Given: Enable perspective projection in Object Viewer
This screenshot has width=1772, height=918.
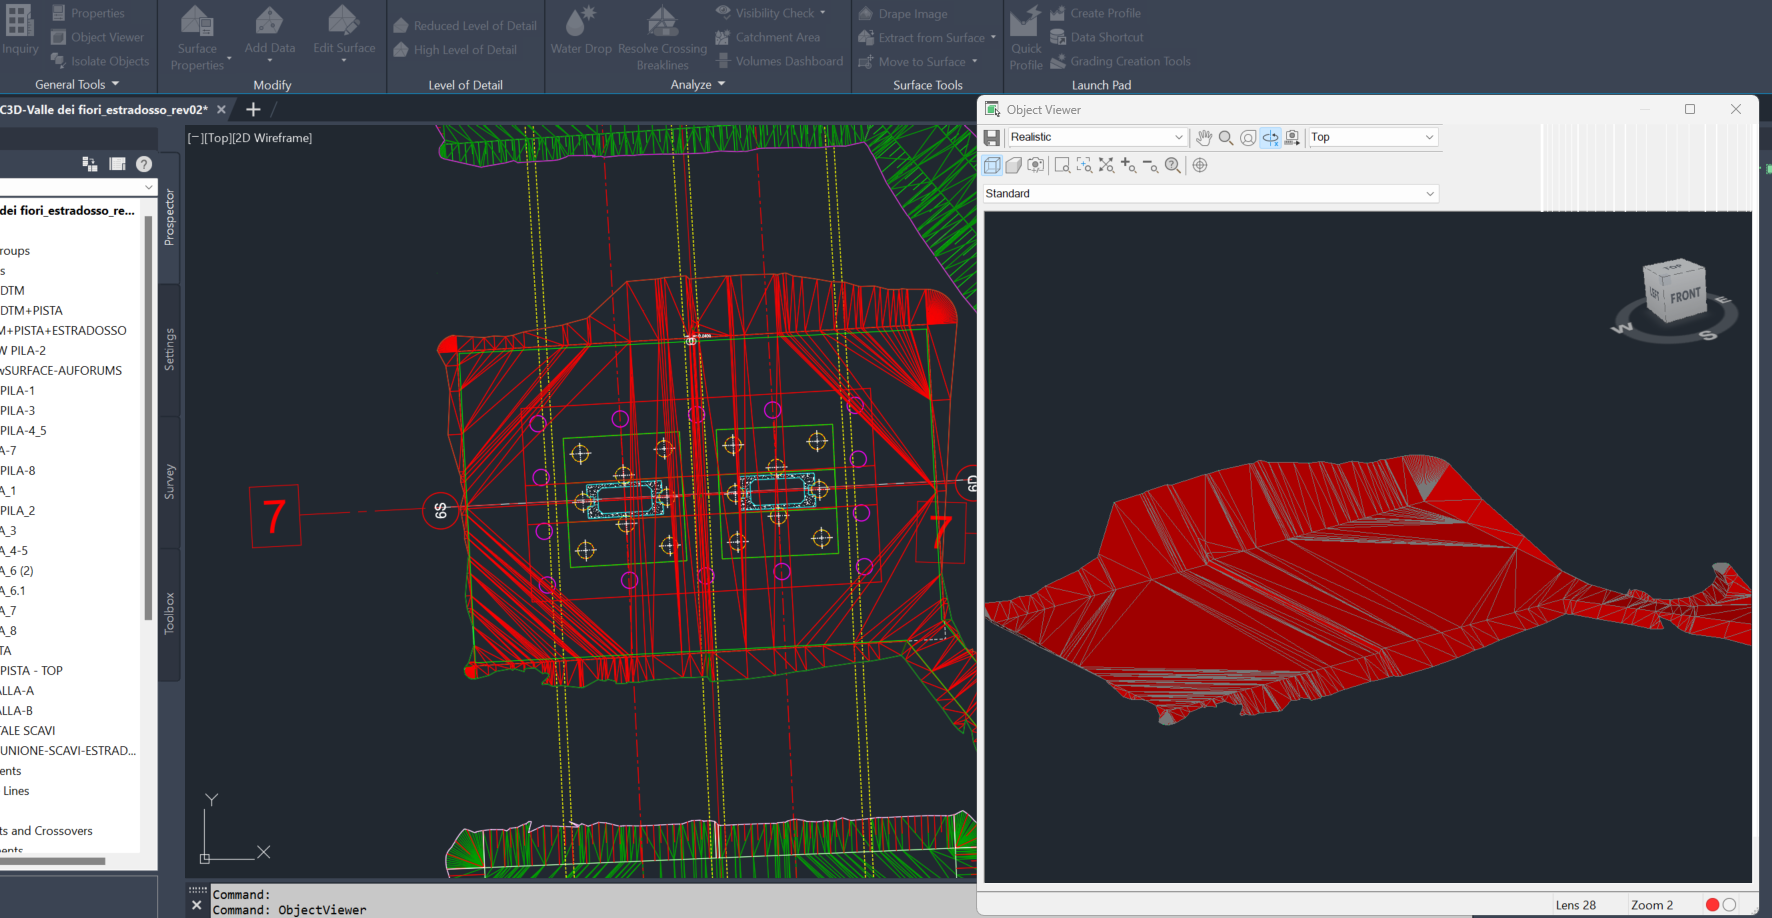Looking at the screenshot, I should (x=1013, y=165).
